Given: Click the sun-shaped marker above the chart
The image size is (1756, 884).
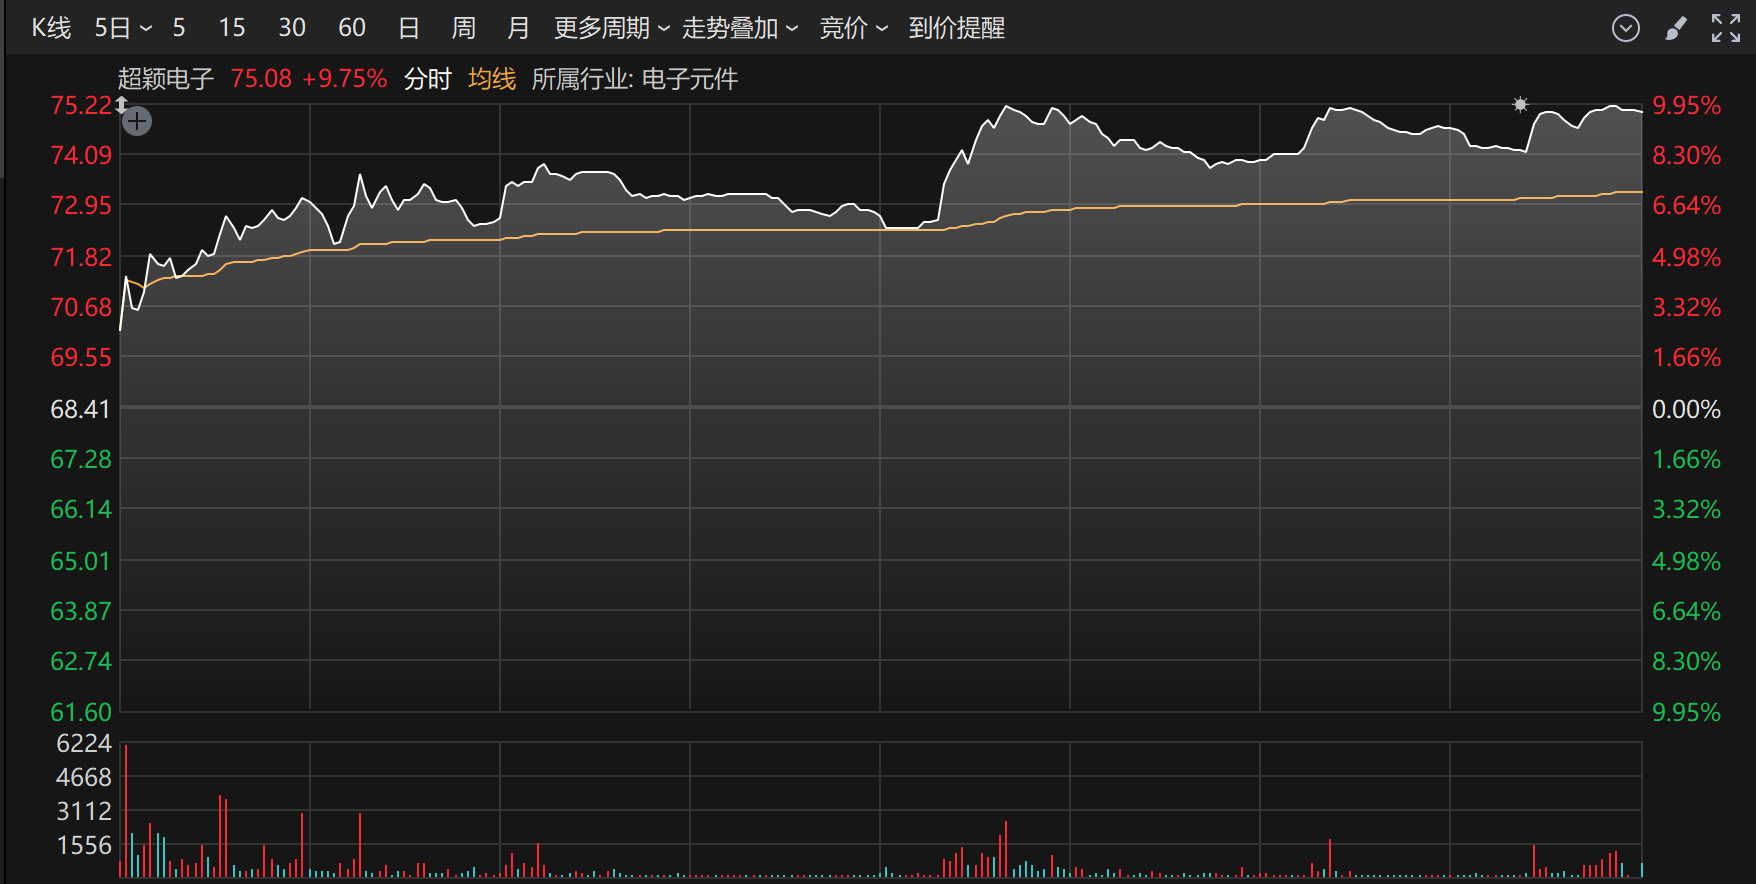Looking at the screenshot, I should coord(1520,105).
